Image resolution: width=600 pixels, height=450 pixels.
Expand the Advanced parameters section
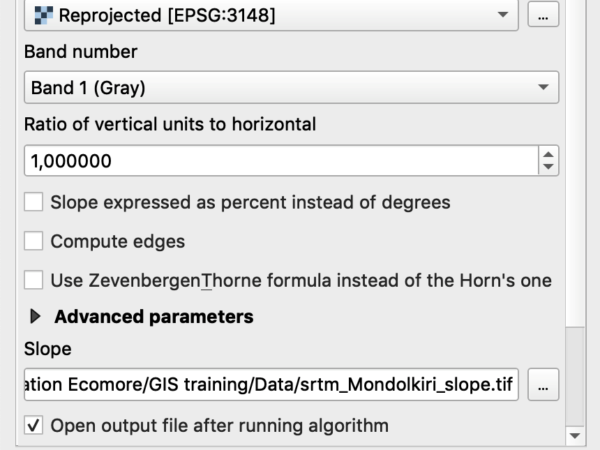click(x=35, y=316)
